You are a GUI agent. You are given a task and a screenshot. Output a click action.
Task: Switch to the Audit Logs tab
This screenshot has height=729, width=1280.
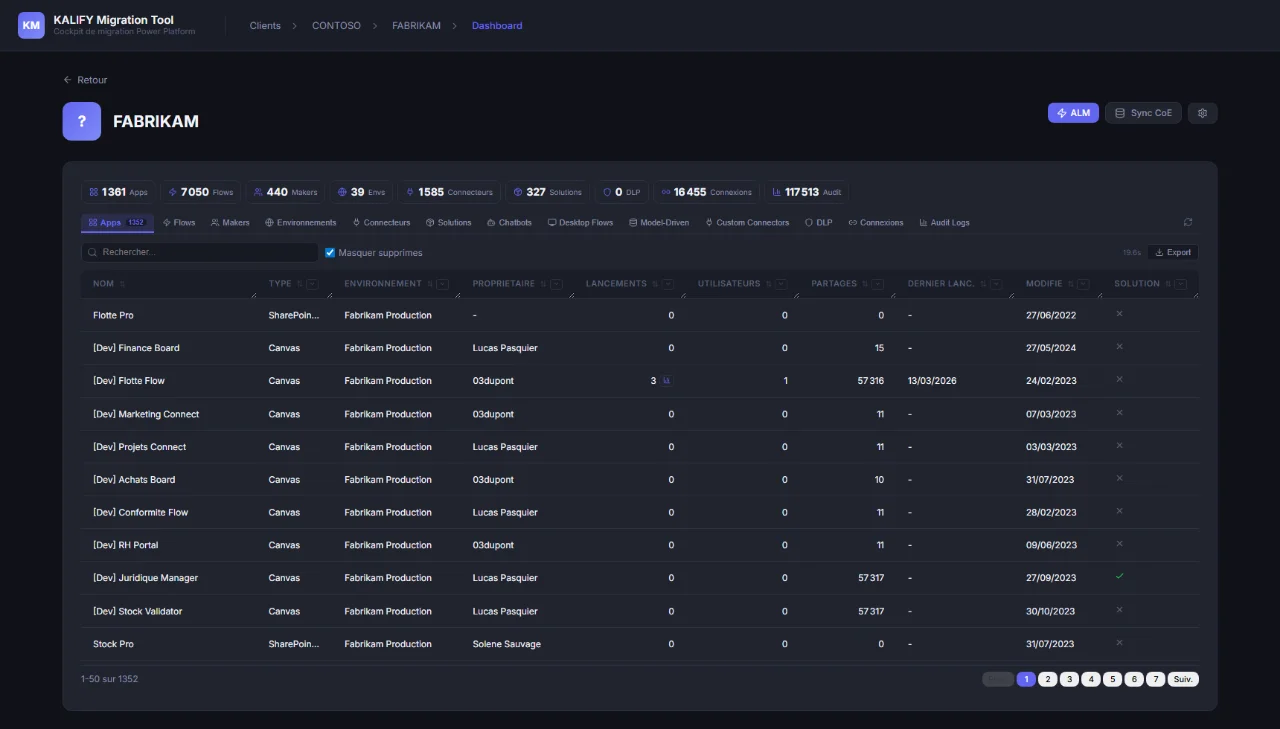(944, 222)
